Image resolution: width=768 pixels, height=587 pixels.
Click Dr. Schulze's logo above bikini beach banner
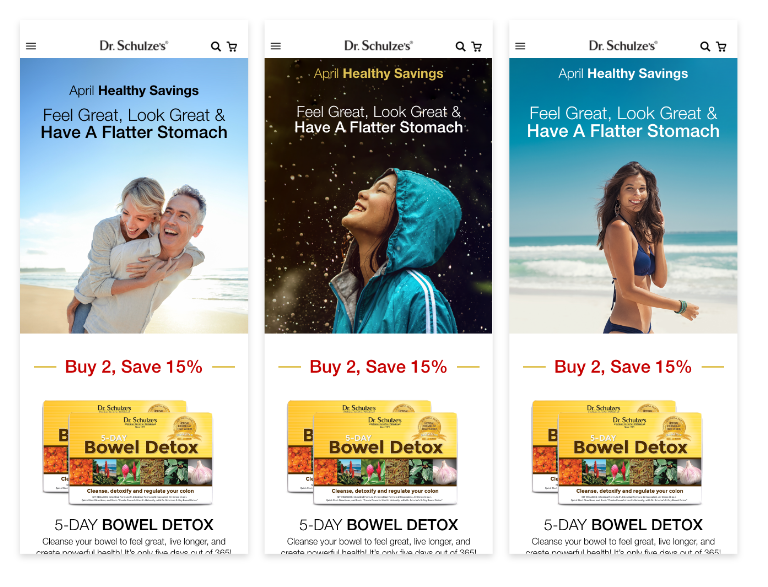click(623, 46)
